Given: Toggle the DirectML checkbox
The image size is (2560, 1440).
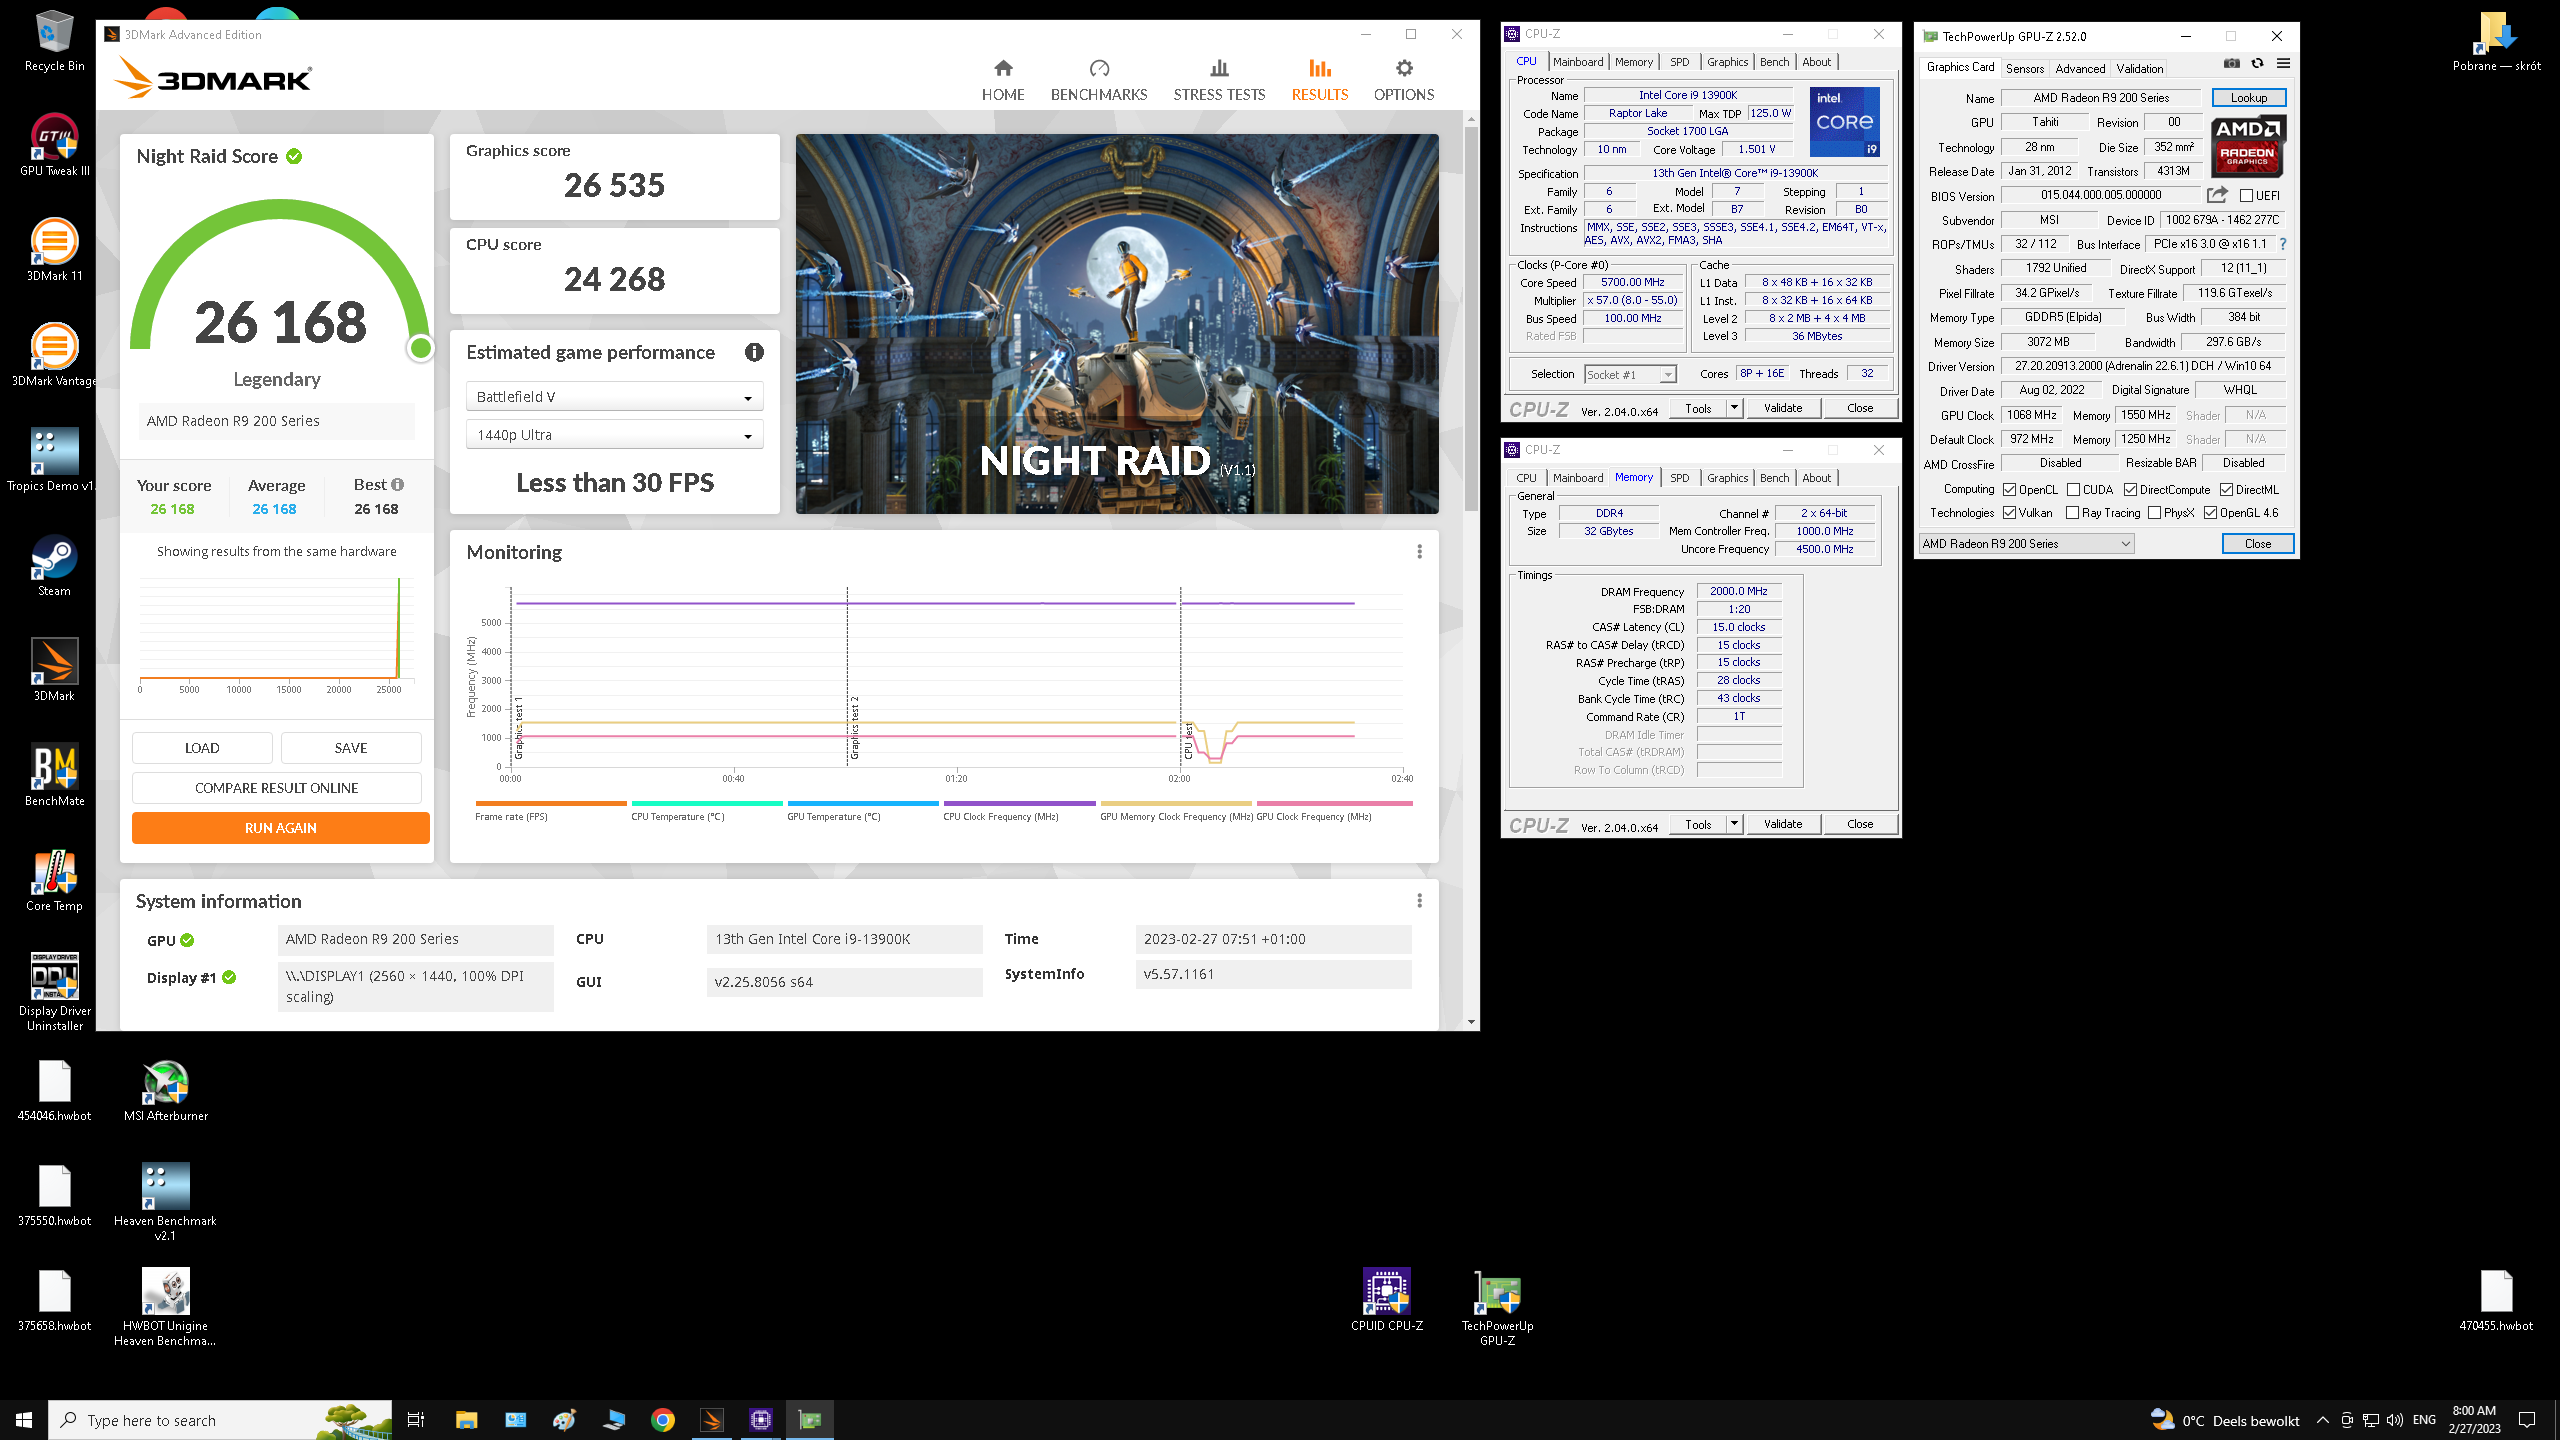Looking at the screenshot, I should pyautogui.click(x=2226, y=490).
